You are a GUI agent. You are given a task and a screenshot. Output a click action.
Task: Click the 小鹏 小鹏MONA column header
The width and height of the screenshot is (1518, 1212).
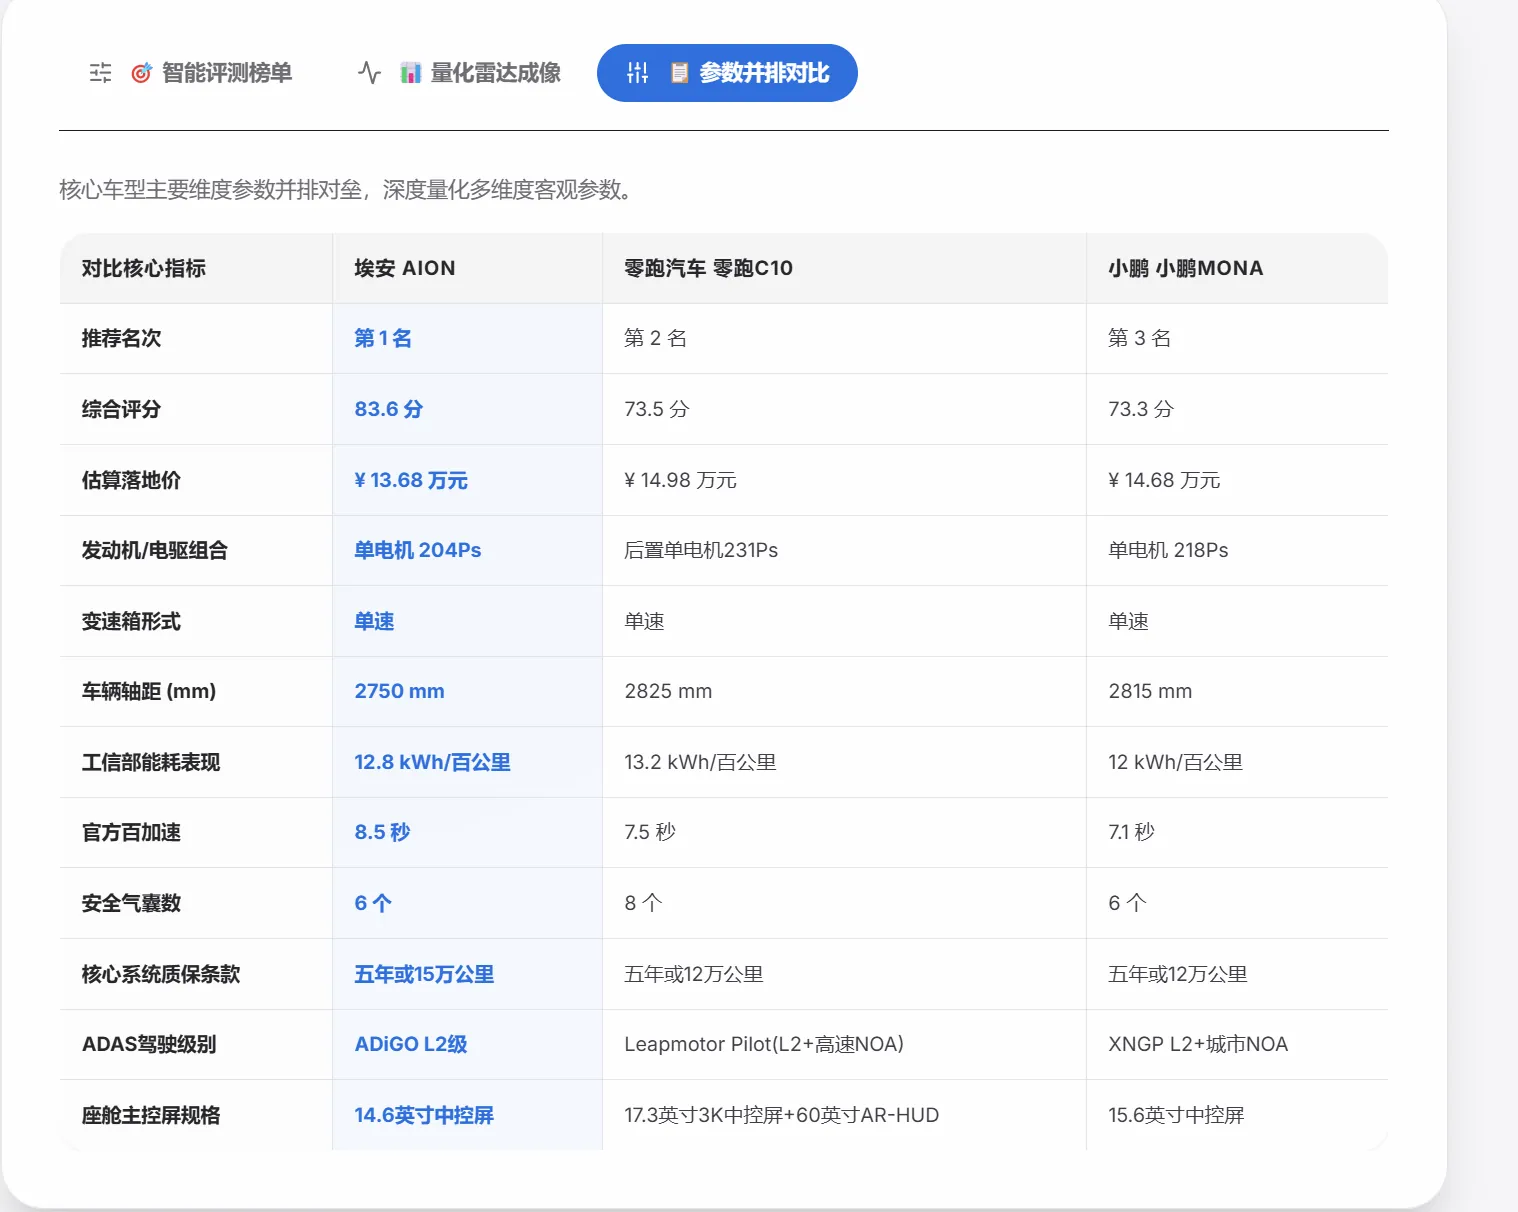[1237, 268]
